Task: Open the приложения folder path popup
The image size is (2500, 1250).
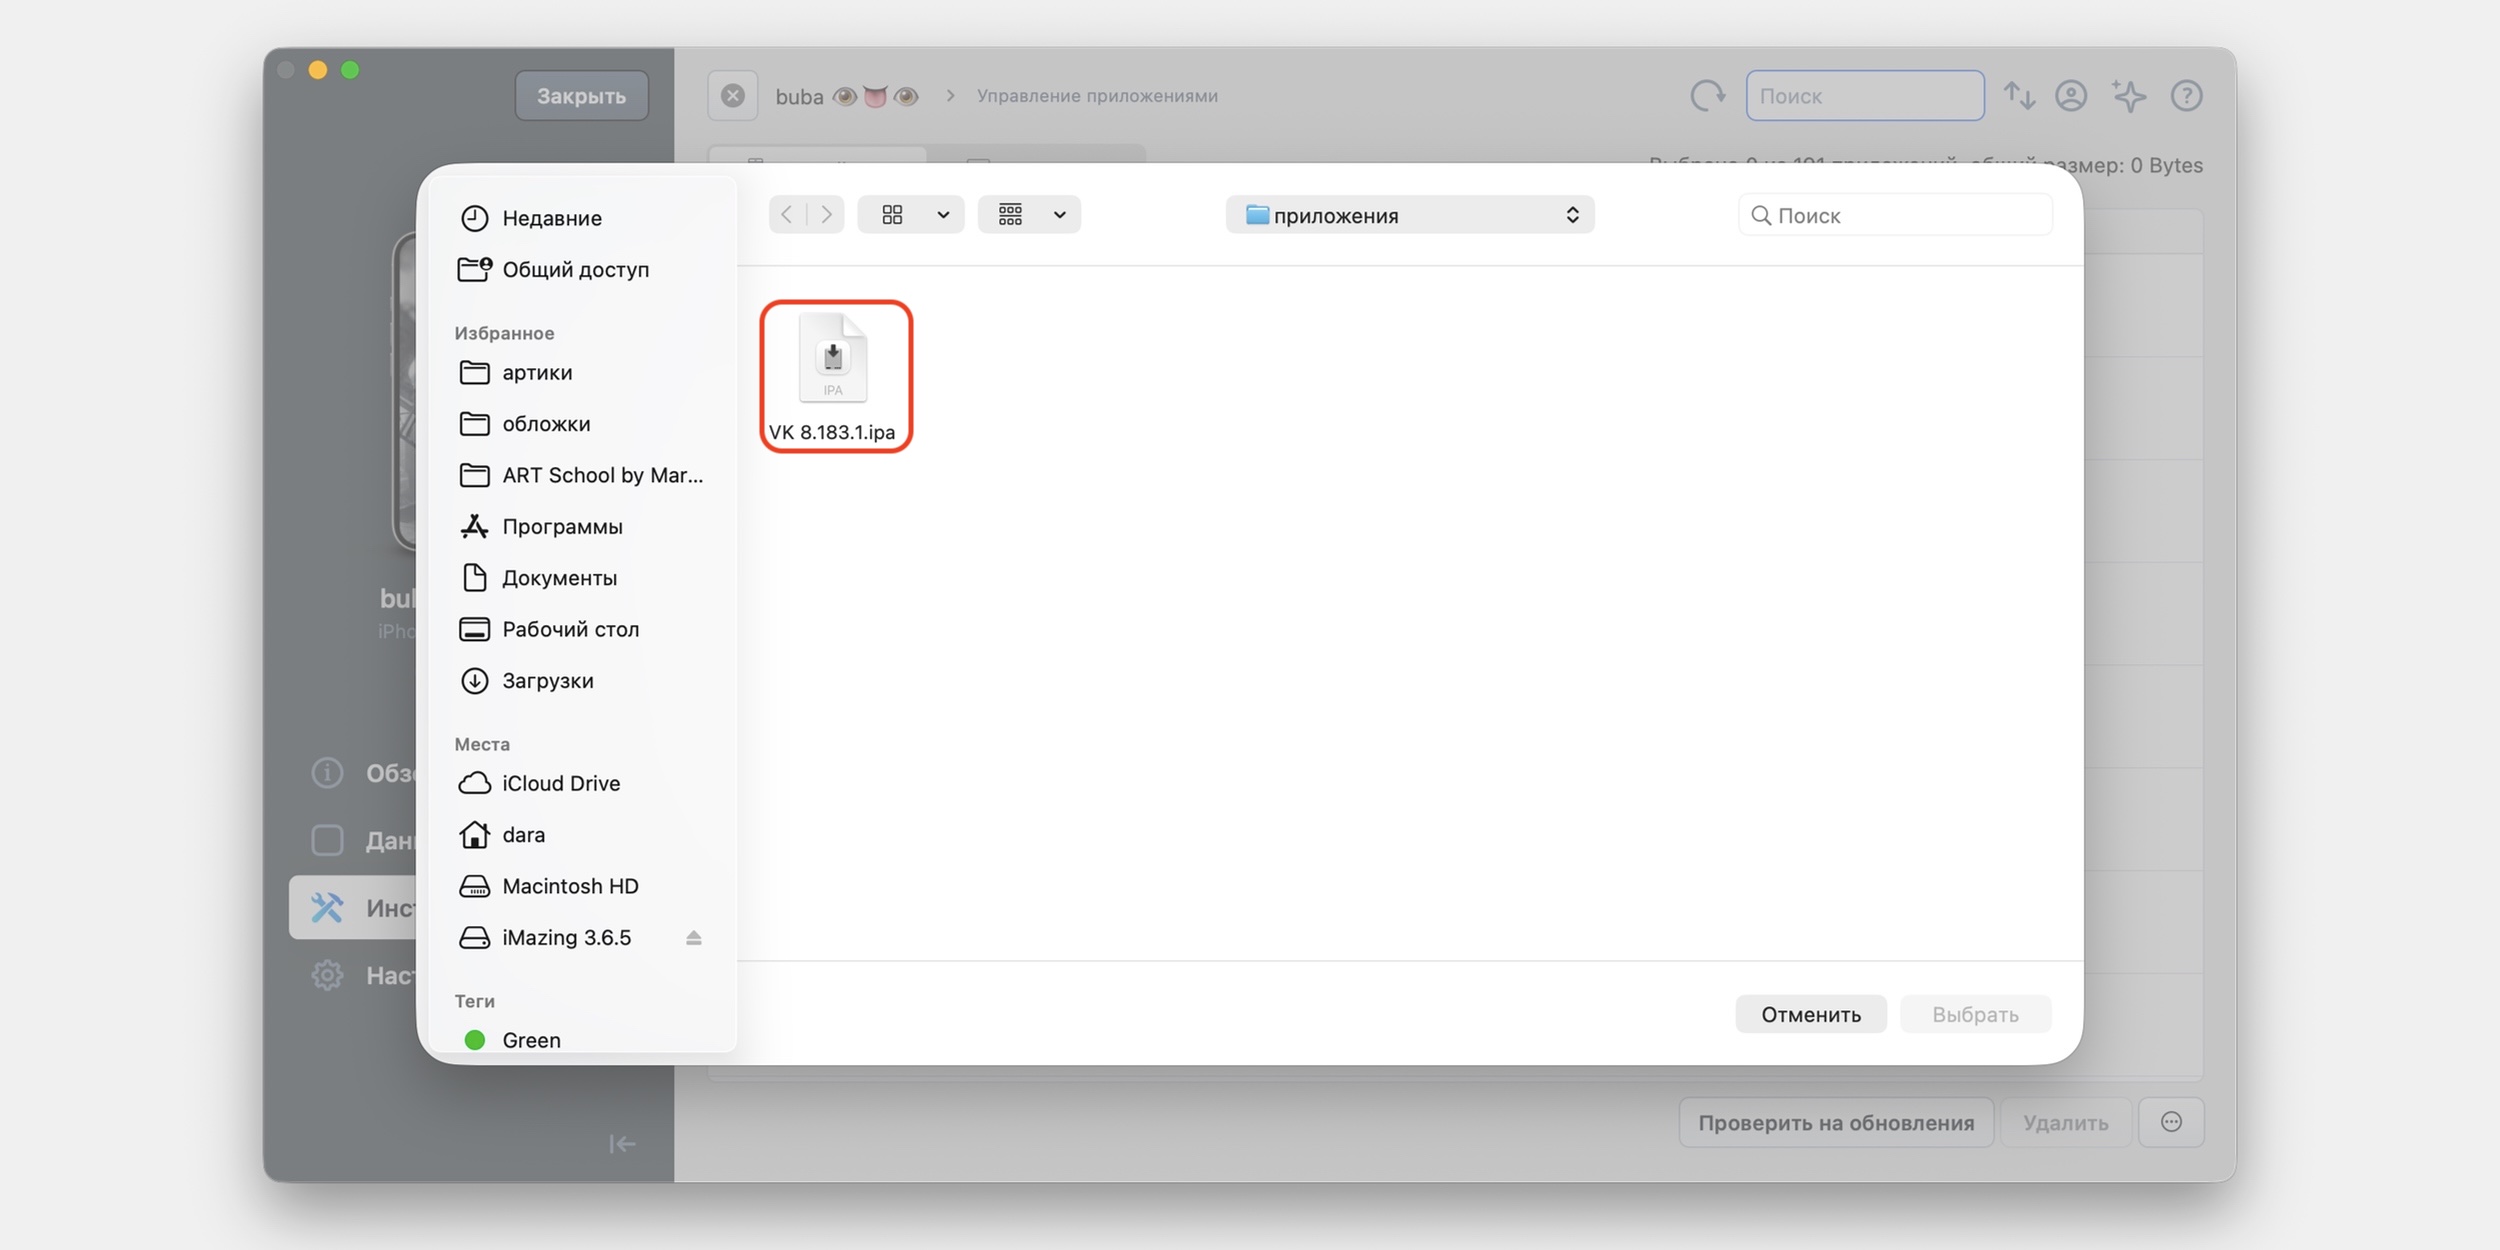Action: tap(1410, 215)
